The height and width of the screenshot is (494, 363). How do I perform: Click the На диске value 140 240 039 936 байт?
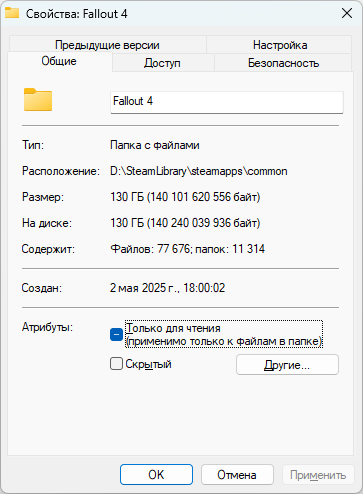[203, 223]
